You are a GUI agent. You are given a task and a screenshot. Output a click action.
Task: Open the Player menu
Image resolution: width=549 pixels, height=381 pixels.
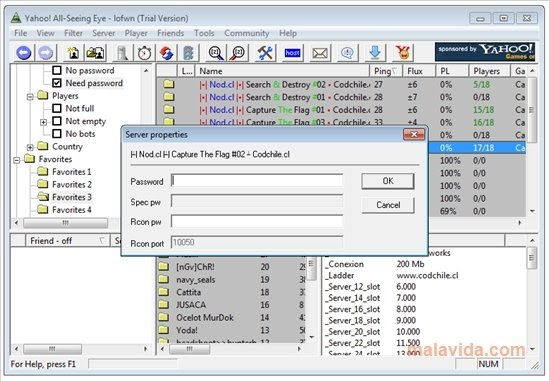[x=136, y=33]
